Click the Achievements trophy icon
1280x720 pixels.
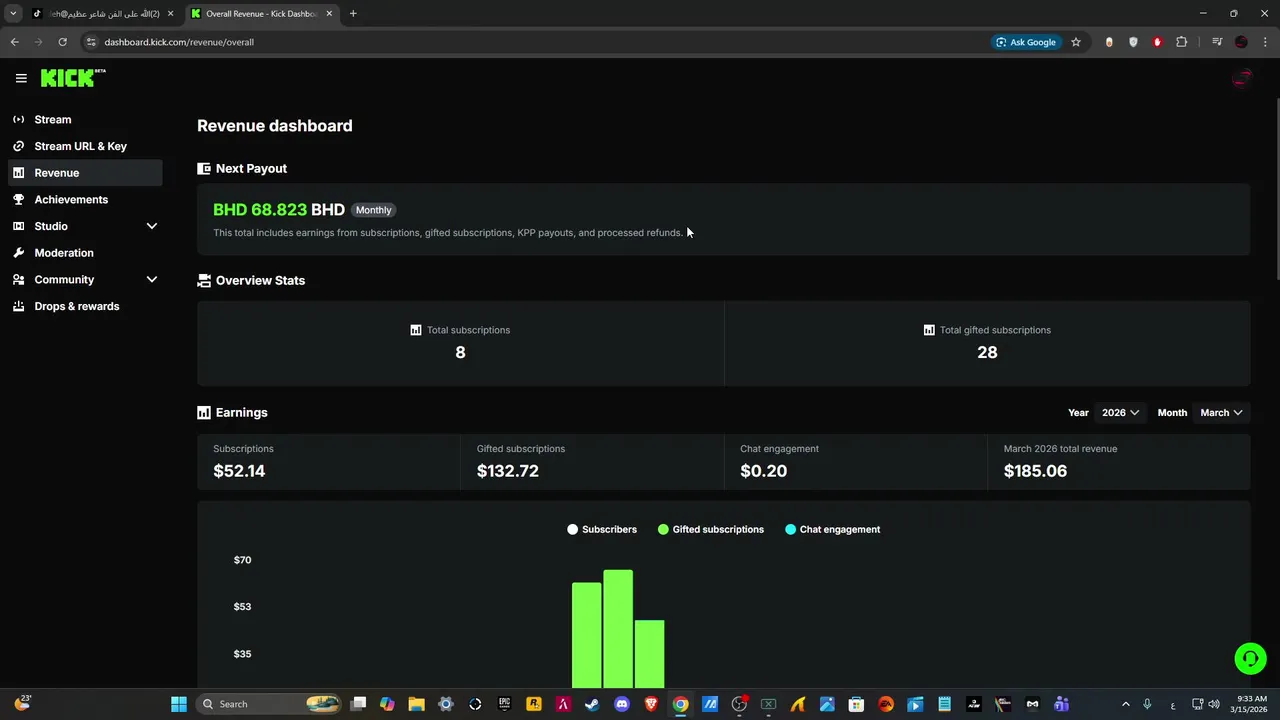pos(18,199)
